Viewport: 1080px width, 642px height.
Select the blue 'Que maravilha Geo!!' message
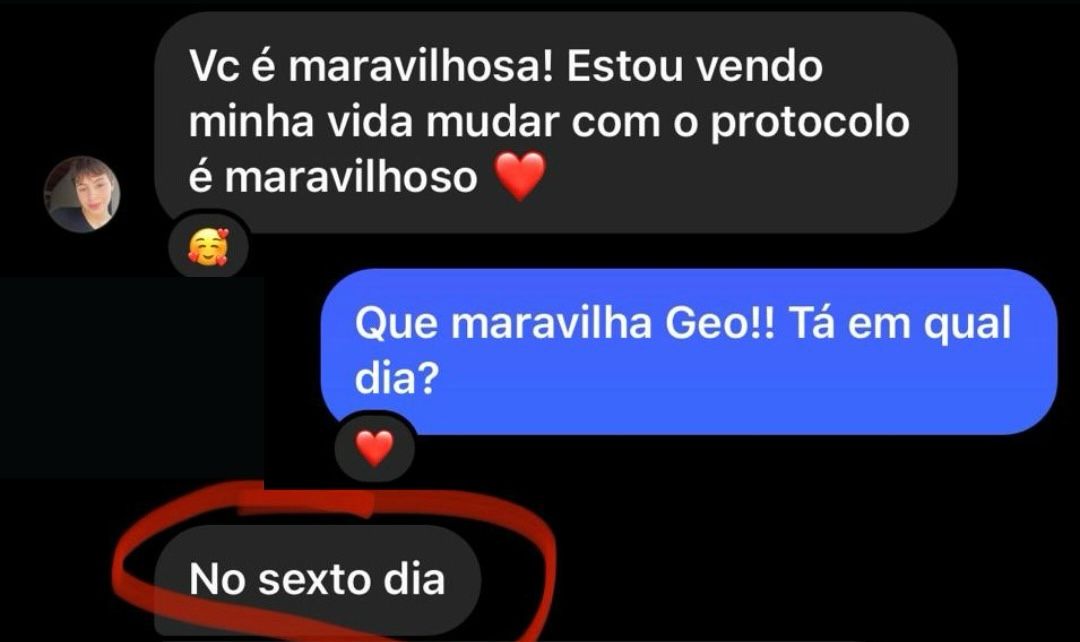coord(689,351)
